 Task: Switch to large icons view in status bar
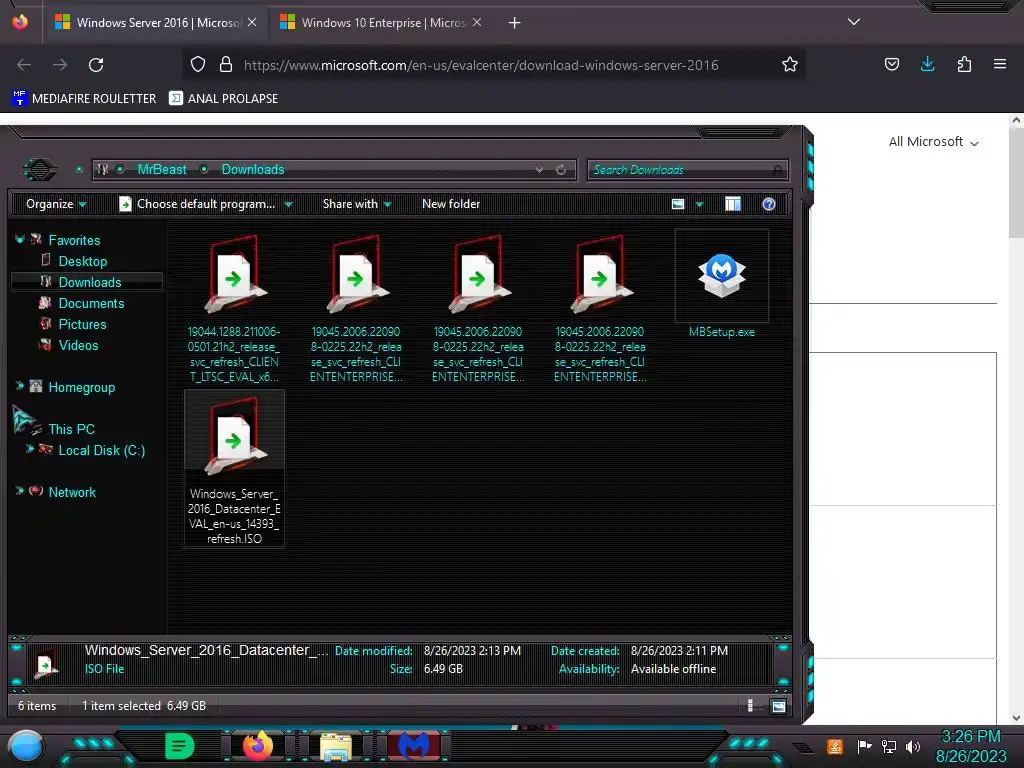click(x=778, y=705)
